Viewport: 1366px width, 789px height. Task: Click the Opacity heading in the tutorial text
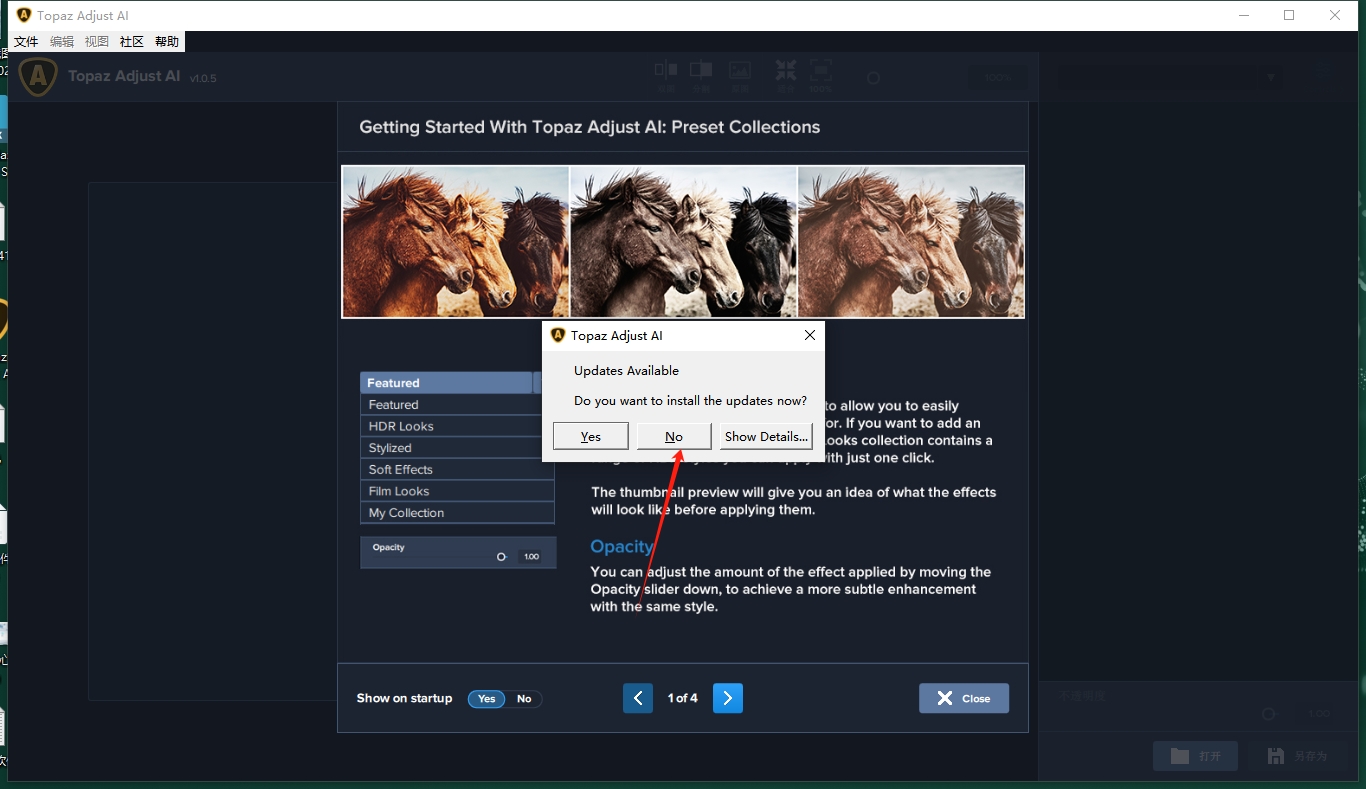coord(622,546)
